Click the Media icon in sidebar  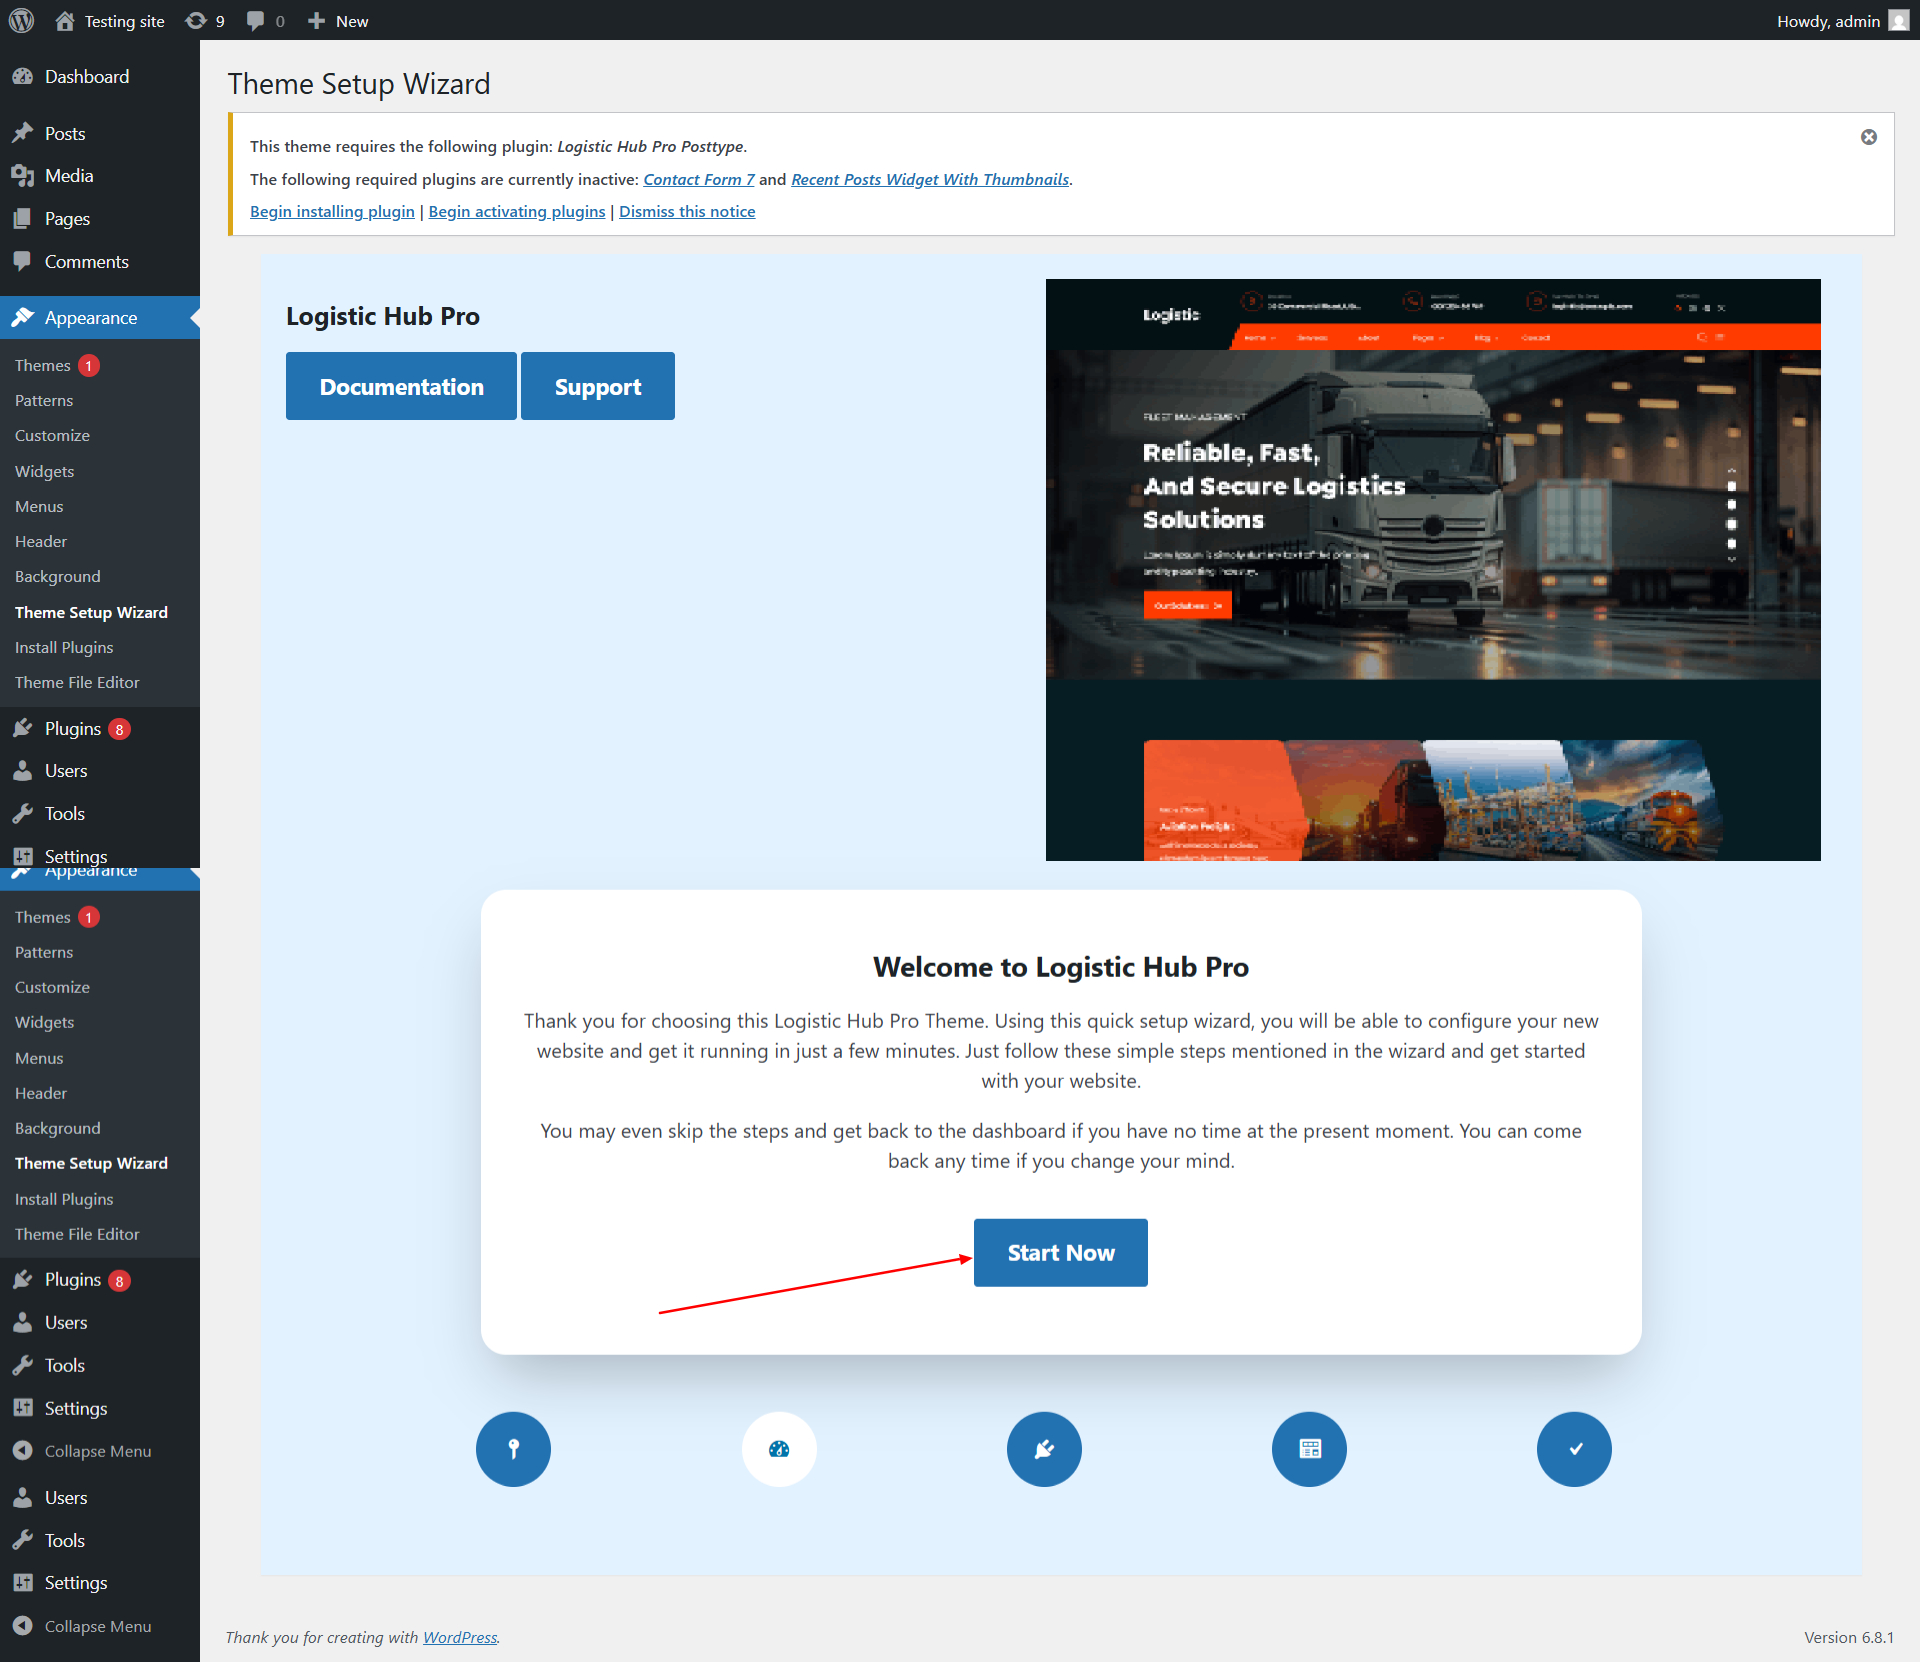pyautogui.click(x=22, y=176)
